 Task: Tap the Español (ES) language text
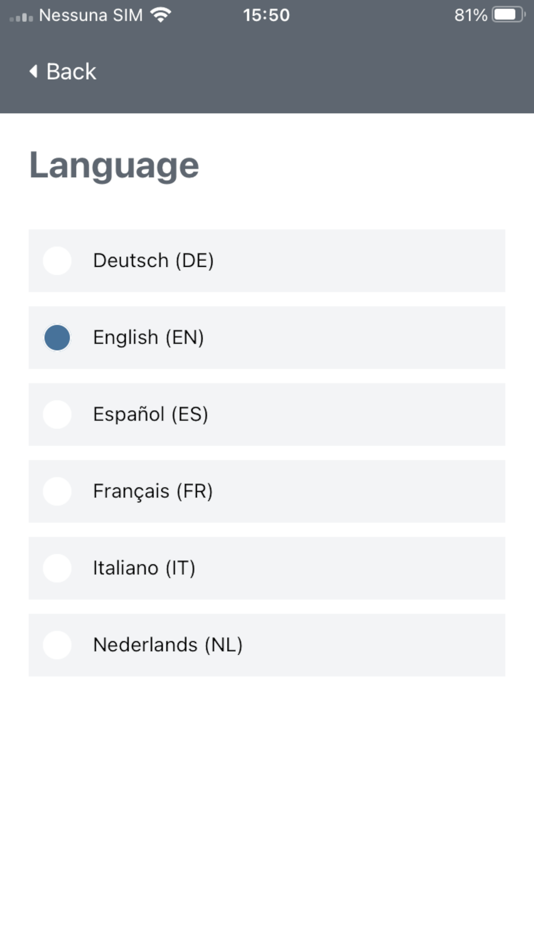[x=150, y=414]
